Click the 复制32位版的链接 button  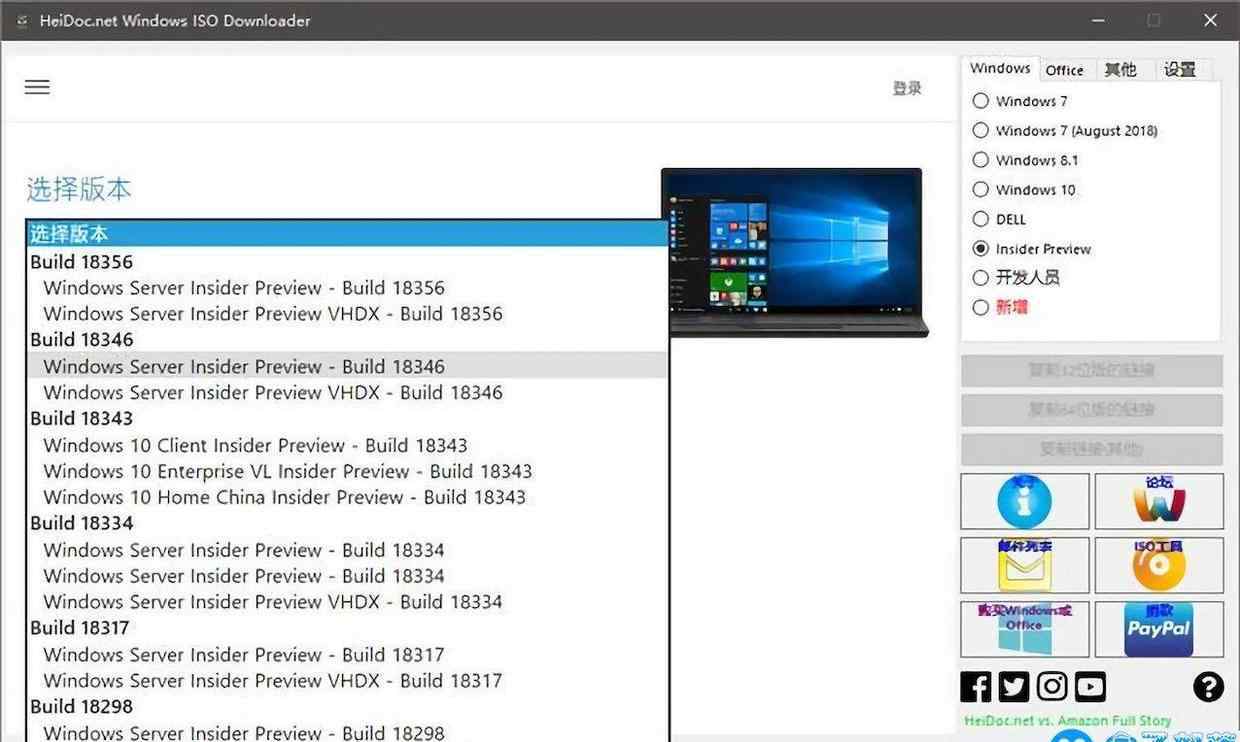[1091, 371]
